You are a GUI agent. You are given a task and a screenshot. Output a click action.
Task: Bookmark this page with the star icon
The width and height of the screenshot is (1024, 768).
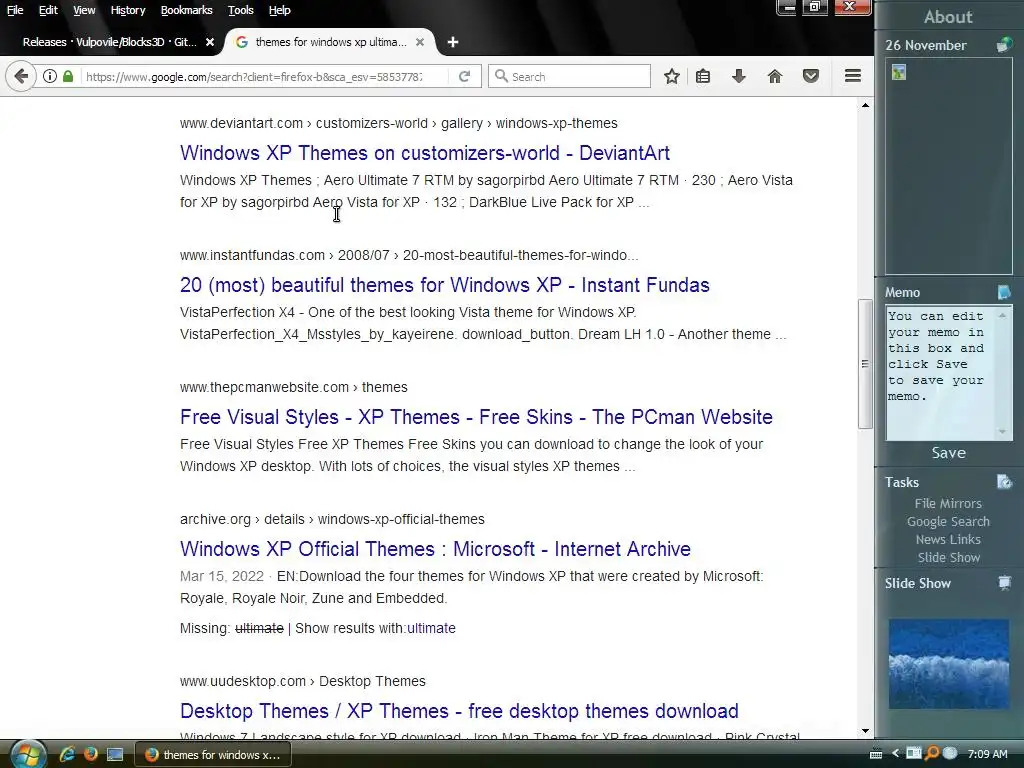click(671, 76)
